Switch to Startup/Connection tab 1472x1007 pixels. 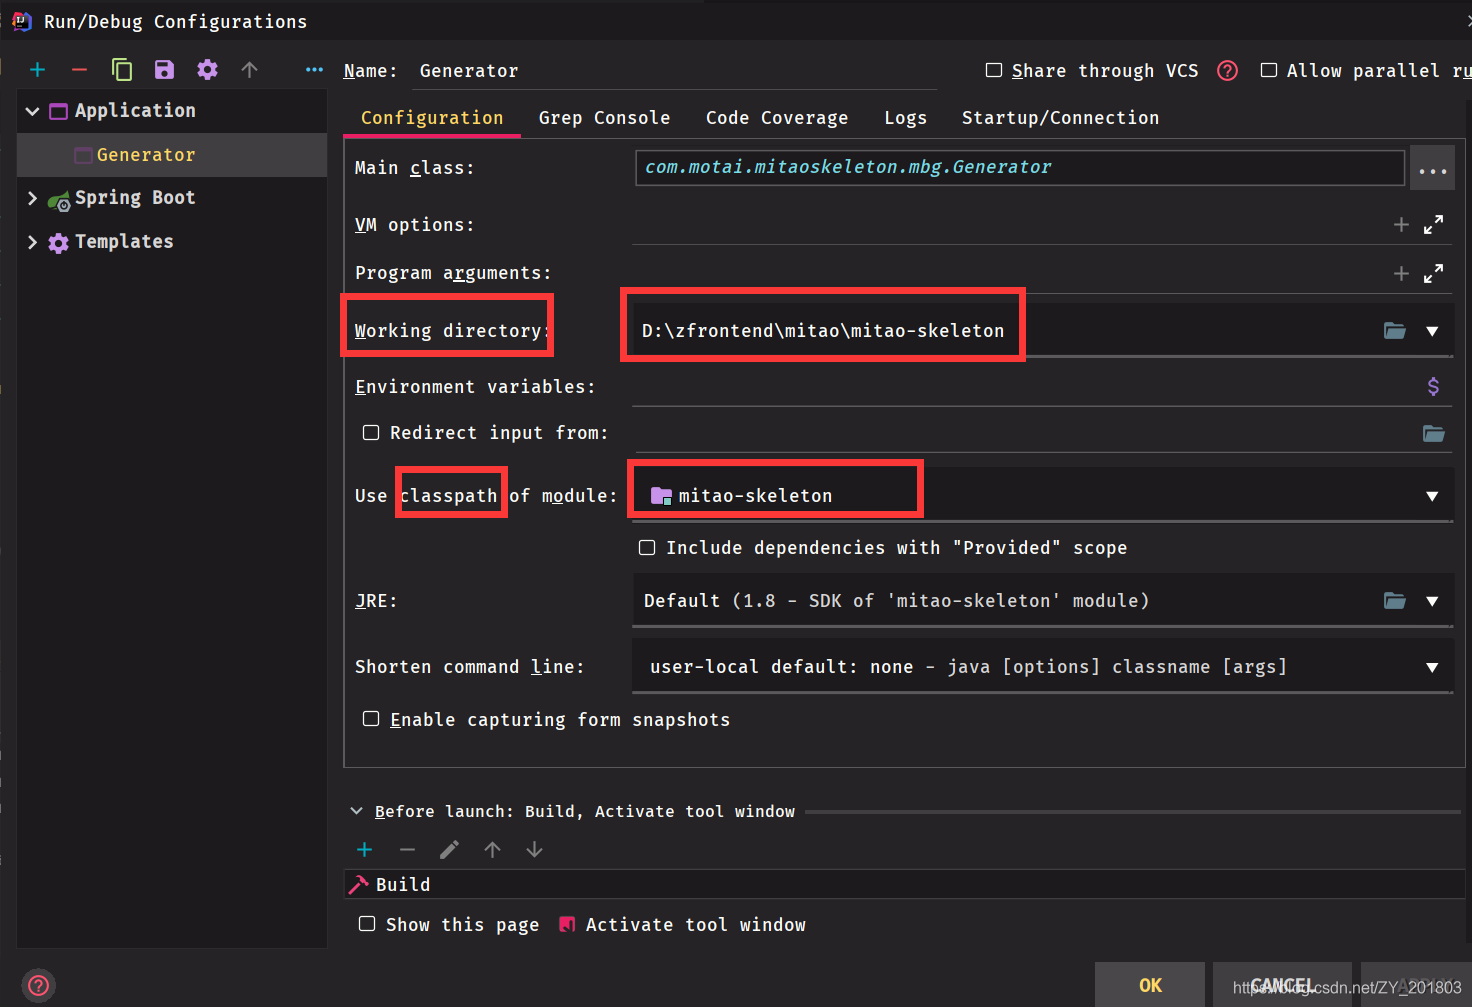click(x=1060, y=118)
